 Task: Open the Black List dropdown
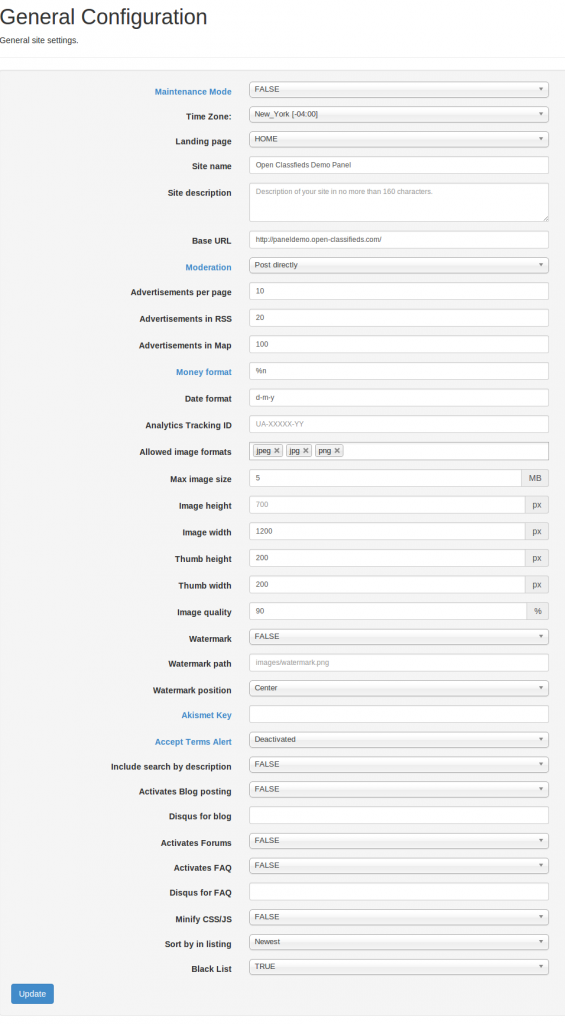tap(398, 966)
